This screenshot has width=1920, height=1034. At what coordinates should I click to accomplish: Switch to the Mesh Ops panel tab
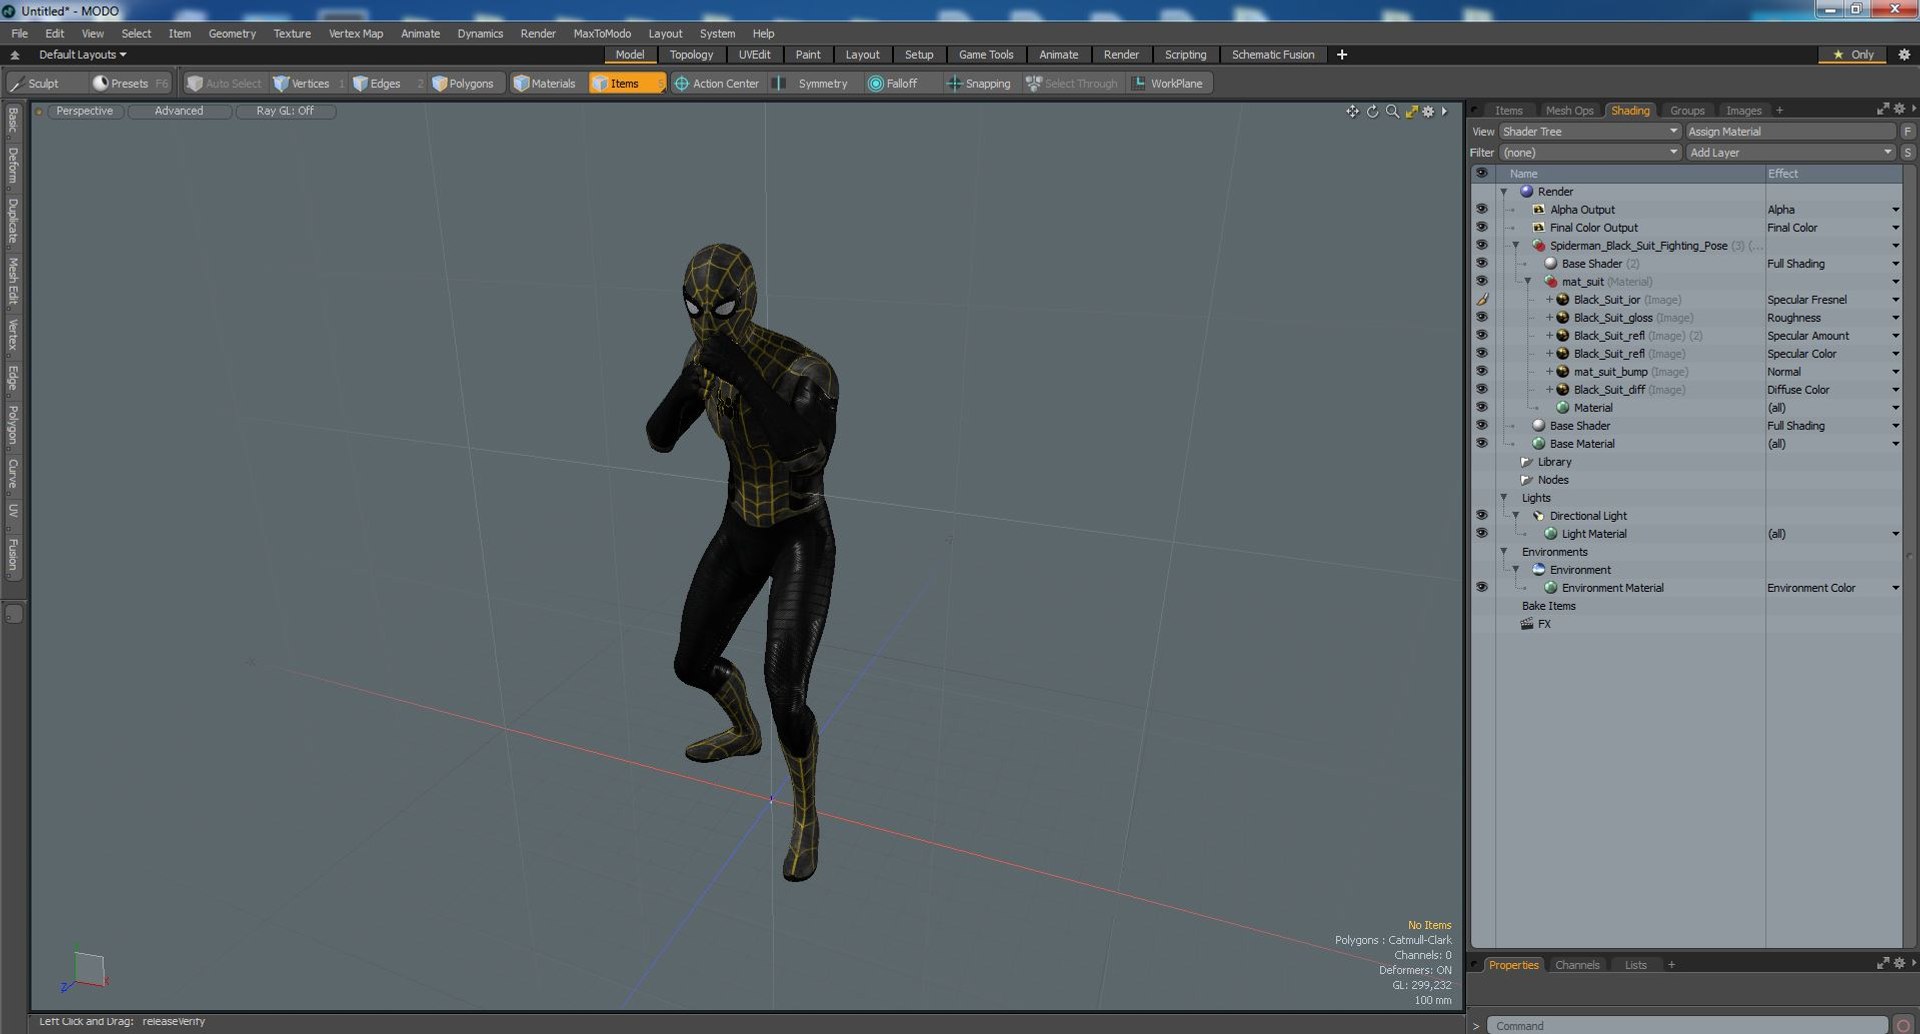[x=1569, y=111]
